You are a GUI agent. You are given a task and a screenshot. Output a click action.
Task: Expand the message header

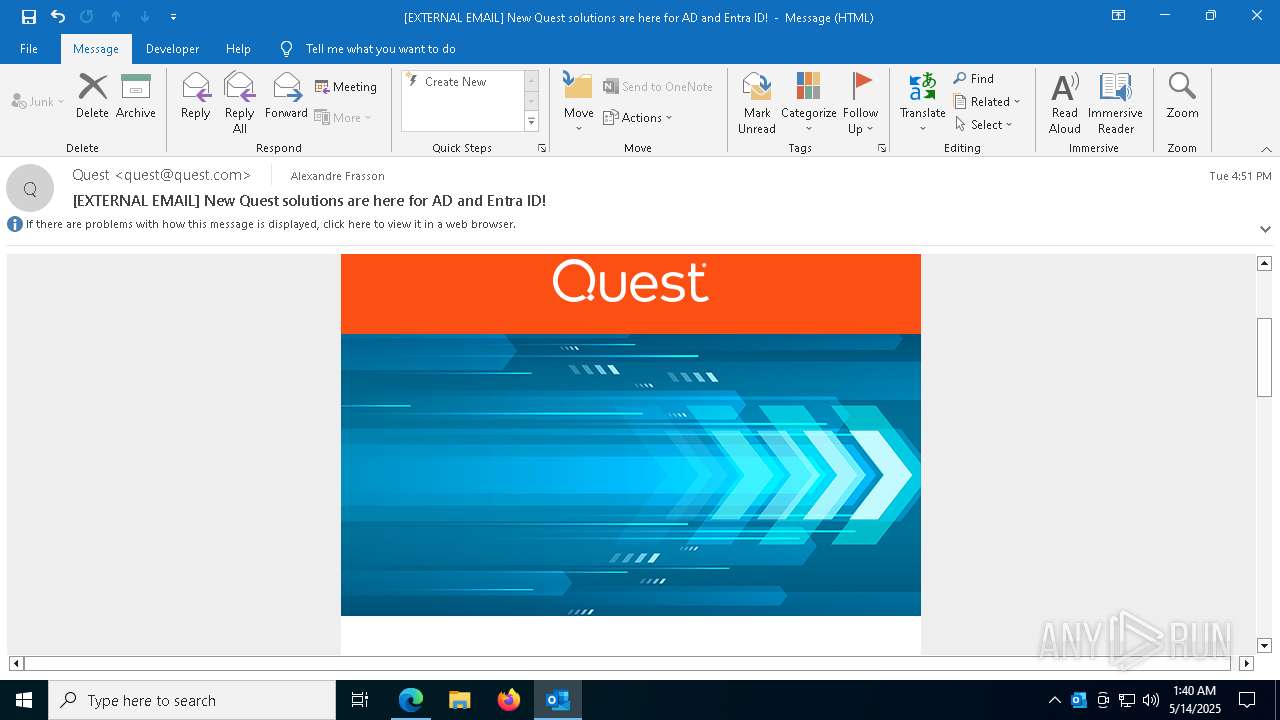(1265, 229)
